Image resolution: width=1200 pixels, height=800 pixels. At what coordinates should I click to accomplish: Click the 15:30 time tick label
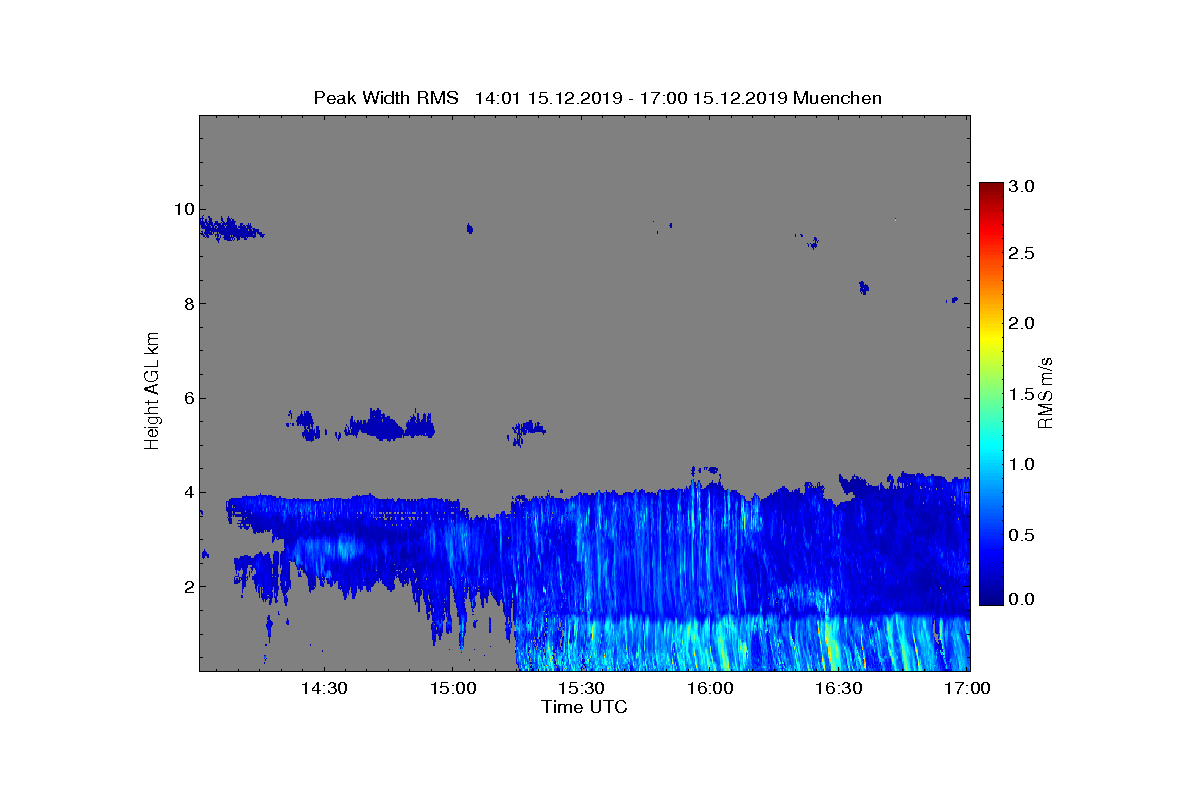581,688
